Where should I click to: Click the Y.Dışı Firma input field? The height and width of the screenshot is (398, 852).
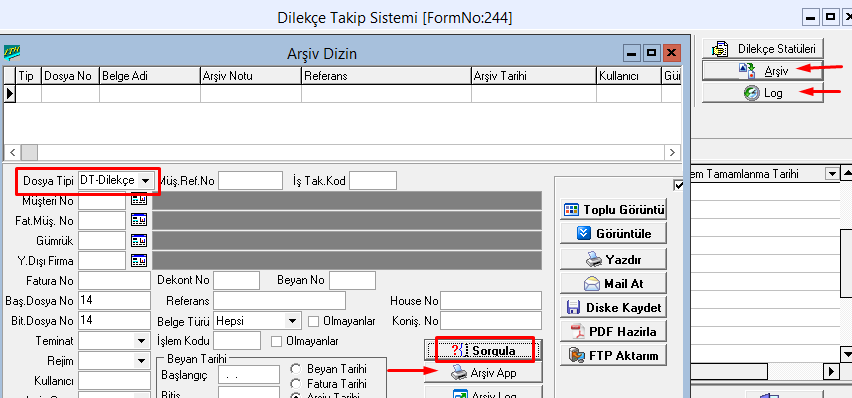coord(102,260)
